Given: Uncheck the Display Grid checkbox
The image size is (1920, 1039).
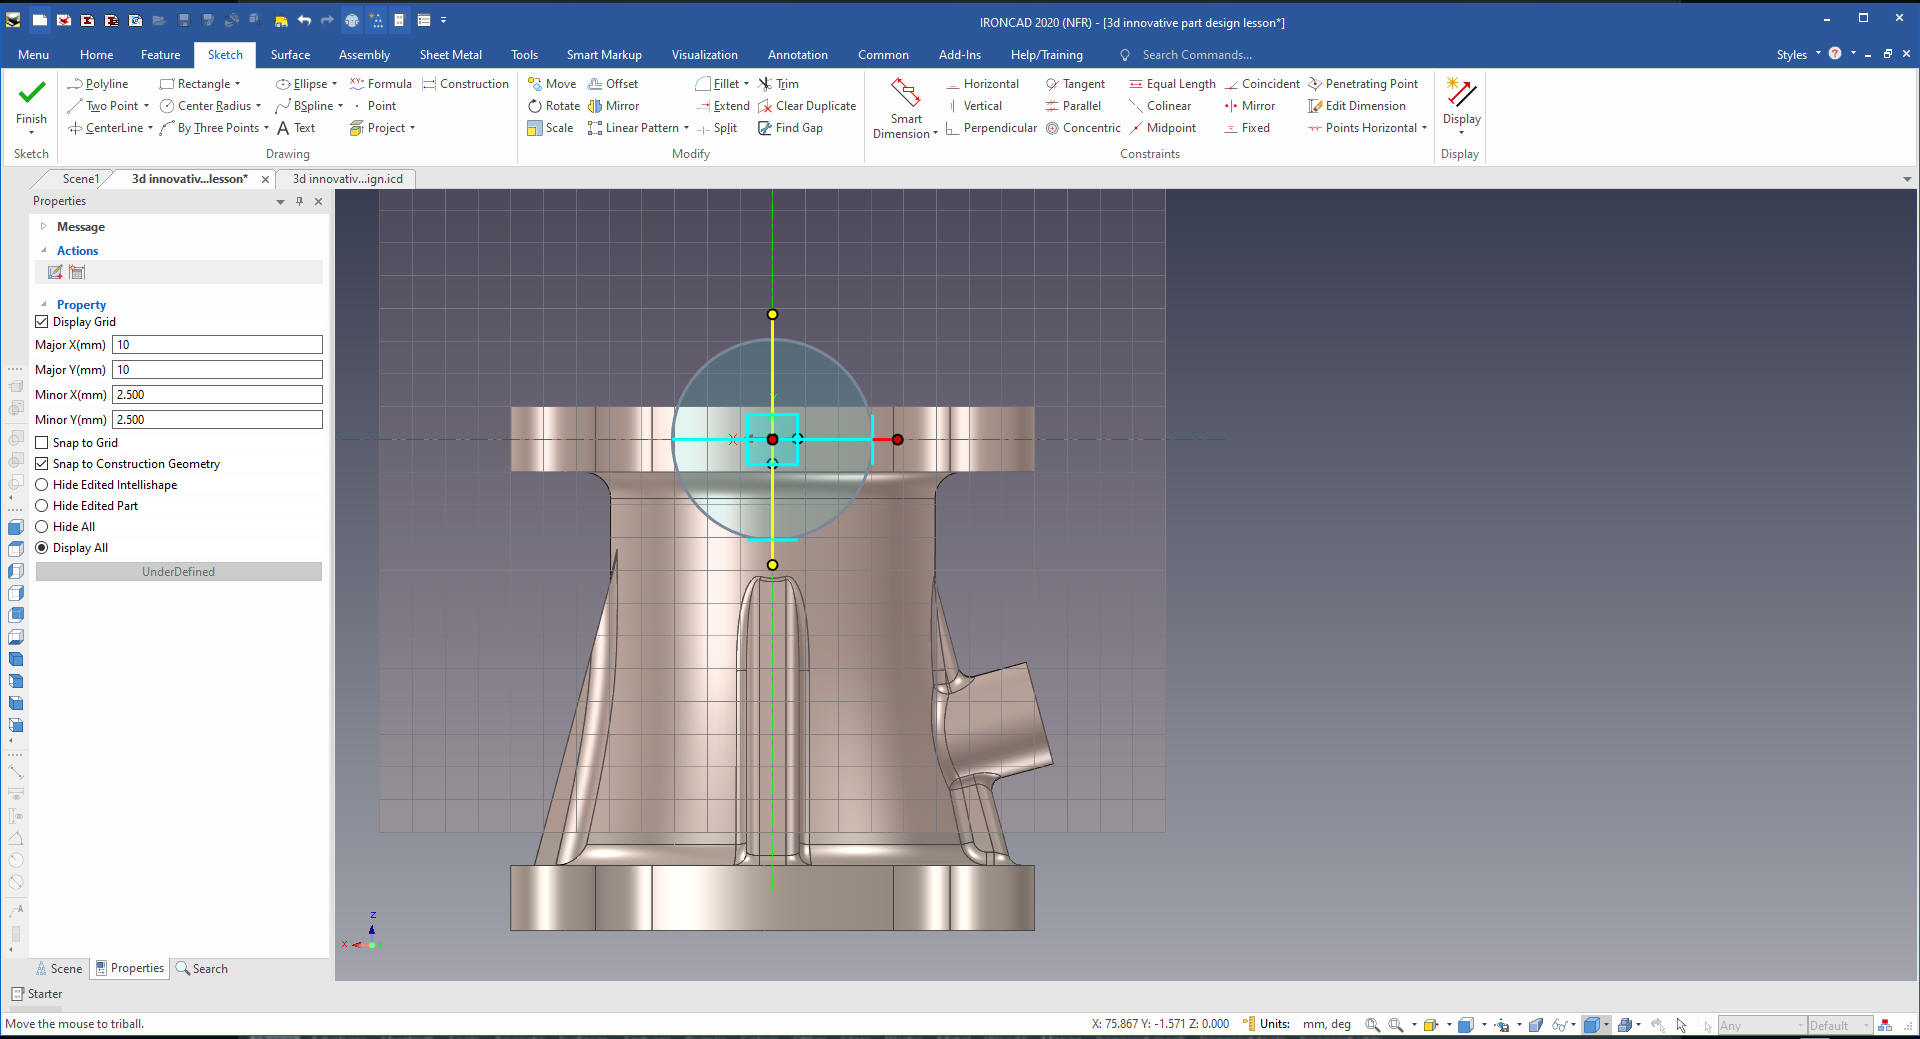Looking at the screenshot, I should (x=42, y=322).
